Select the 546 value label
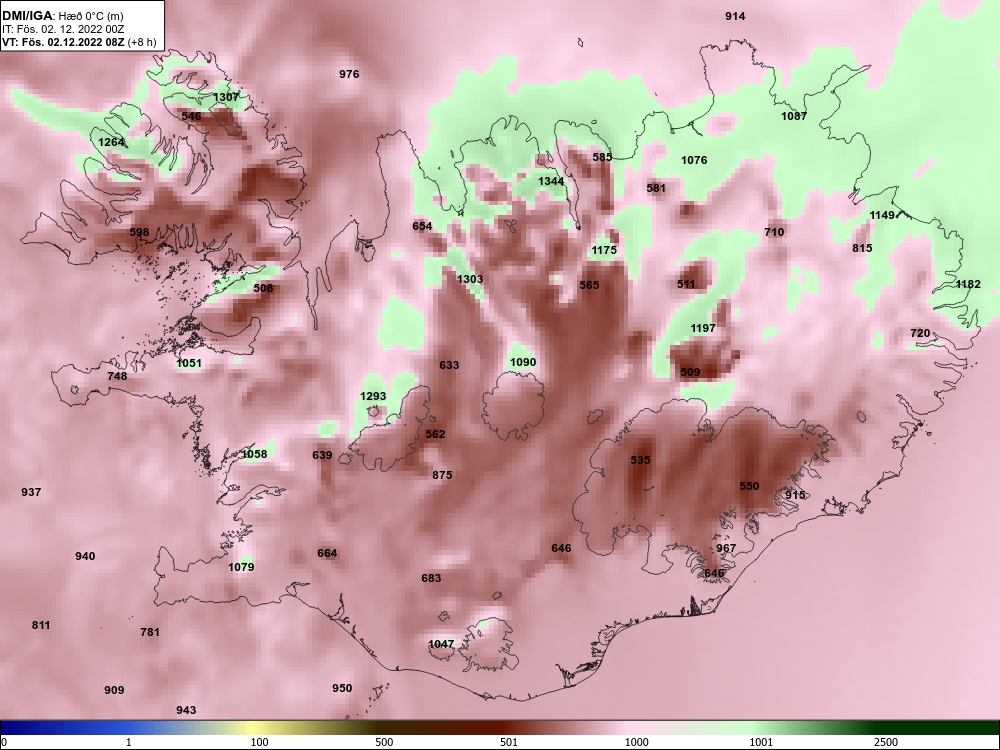Image resolution: width=1000 pixels, height=750 pixels. (191, 116)
